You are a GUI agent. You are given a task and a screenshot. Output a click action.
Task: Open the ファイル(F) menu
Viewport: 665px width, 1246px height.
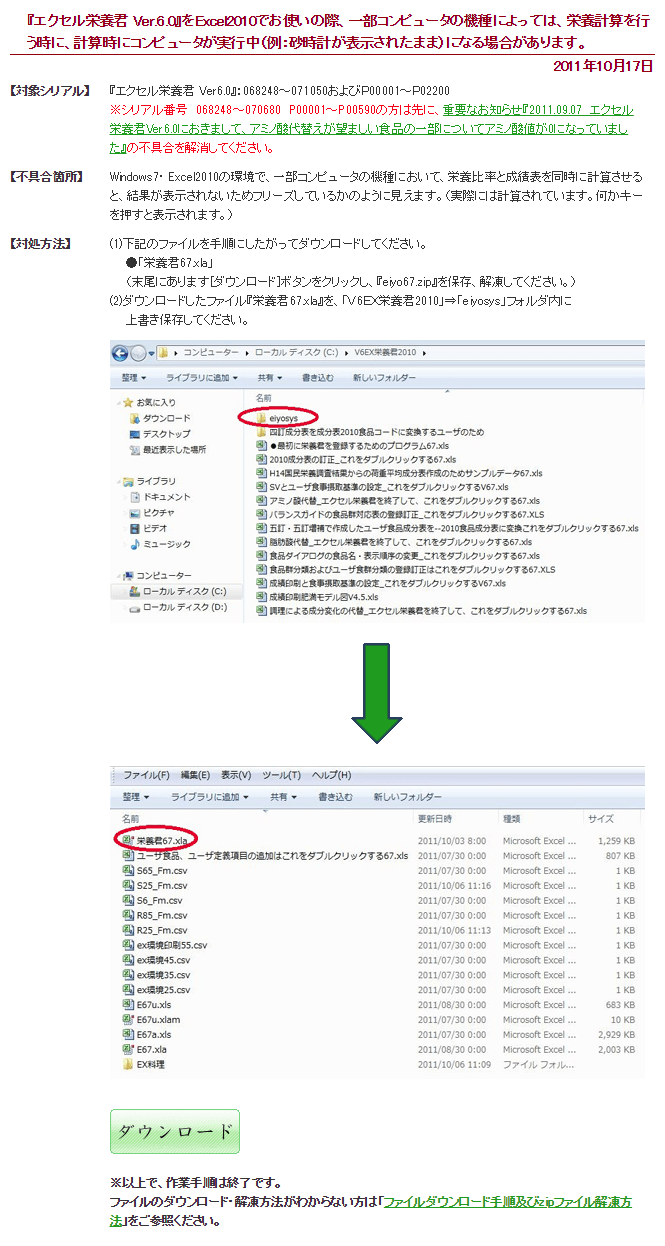(146, 775)
